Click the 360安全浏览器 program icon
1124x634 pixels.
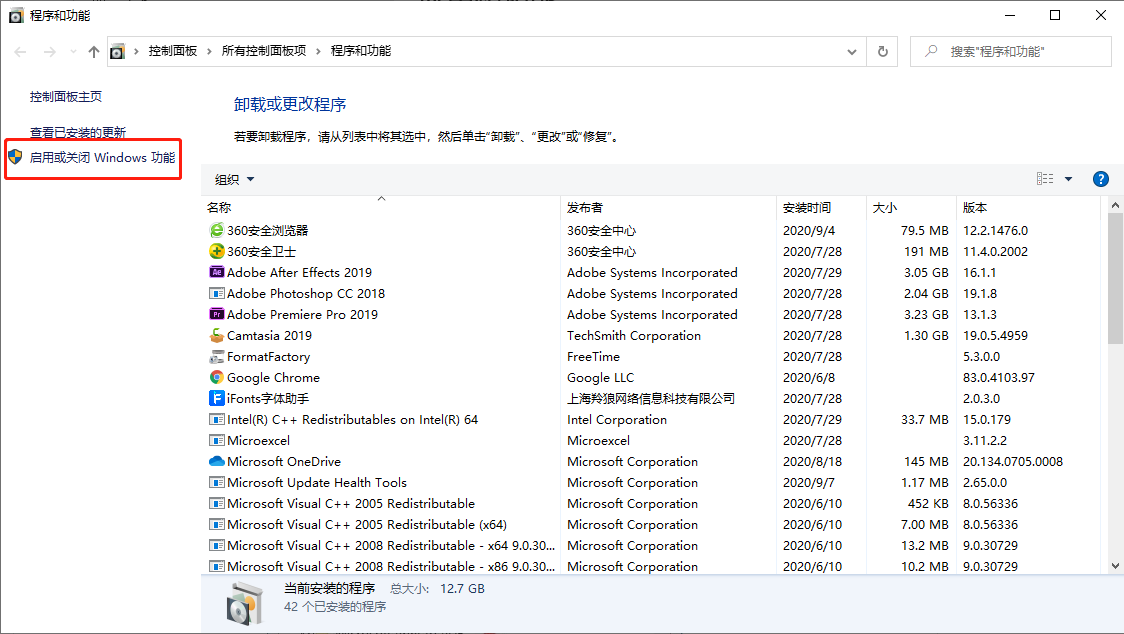216,231
